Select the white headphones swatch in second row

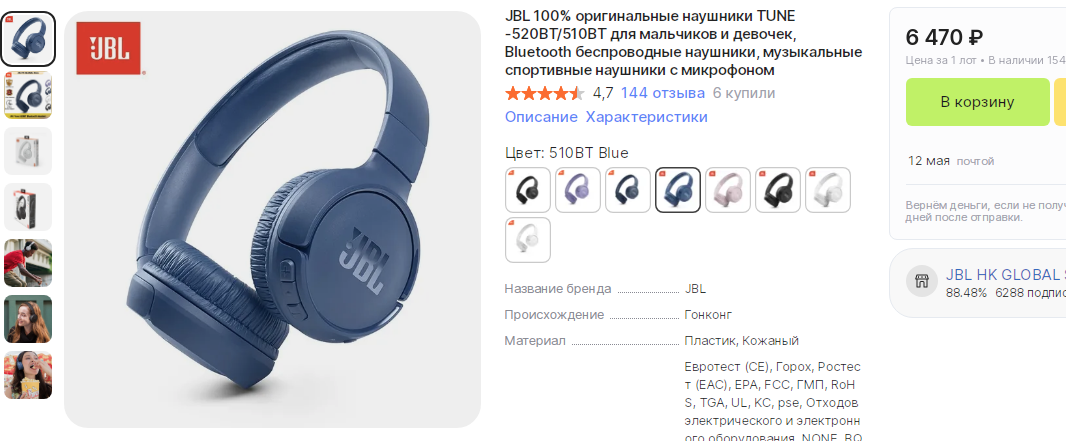coord(528,240)
